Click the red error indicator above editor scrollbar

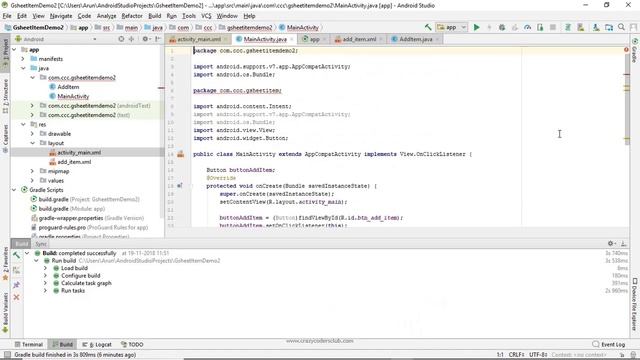click(626, 50)
